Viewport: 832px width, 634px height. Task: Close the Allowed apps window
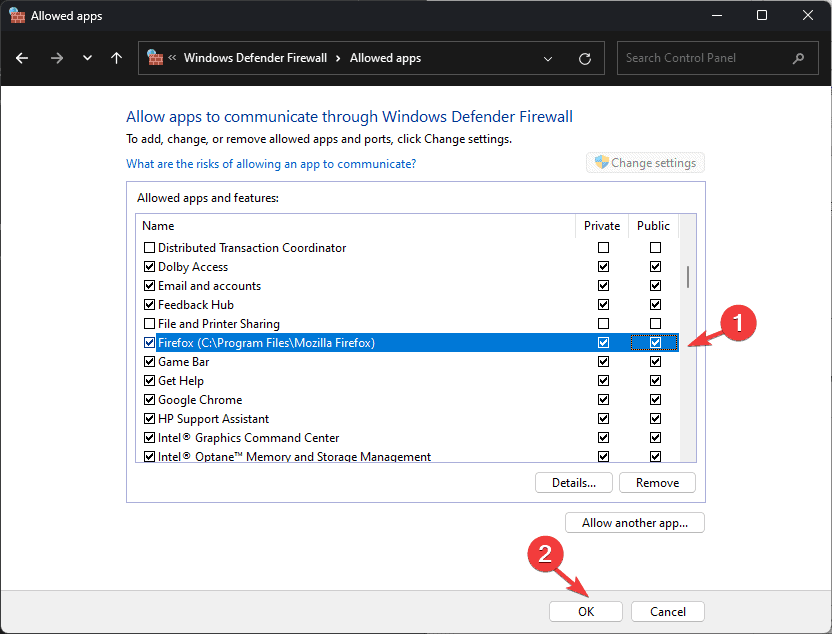click(807, 15)
